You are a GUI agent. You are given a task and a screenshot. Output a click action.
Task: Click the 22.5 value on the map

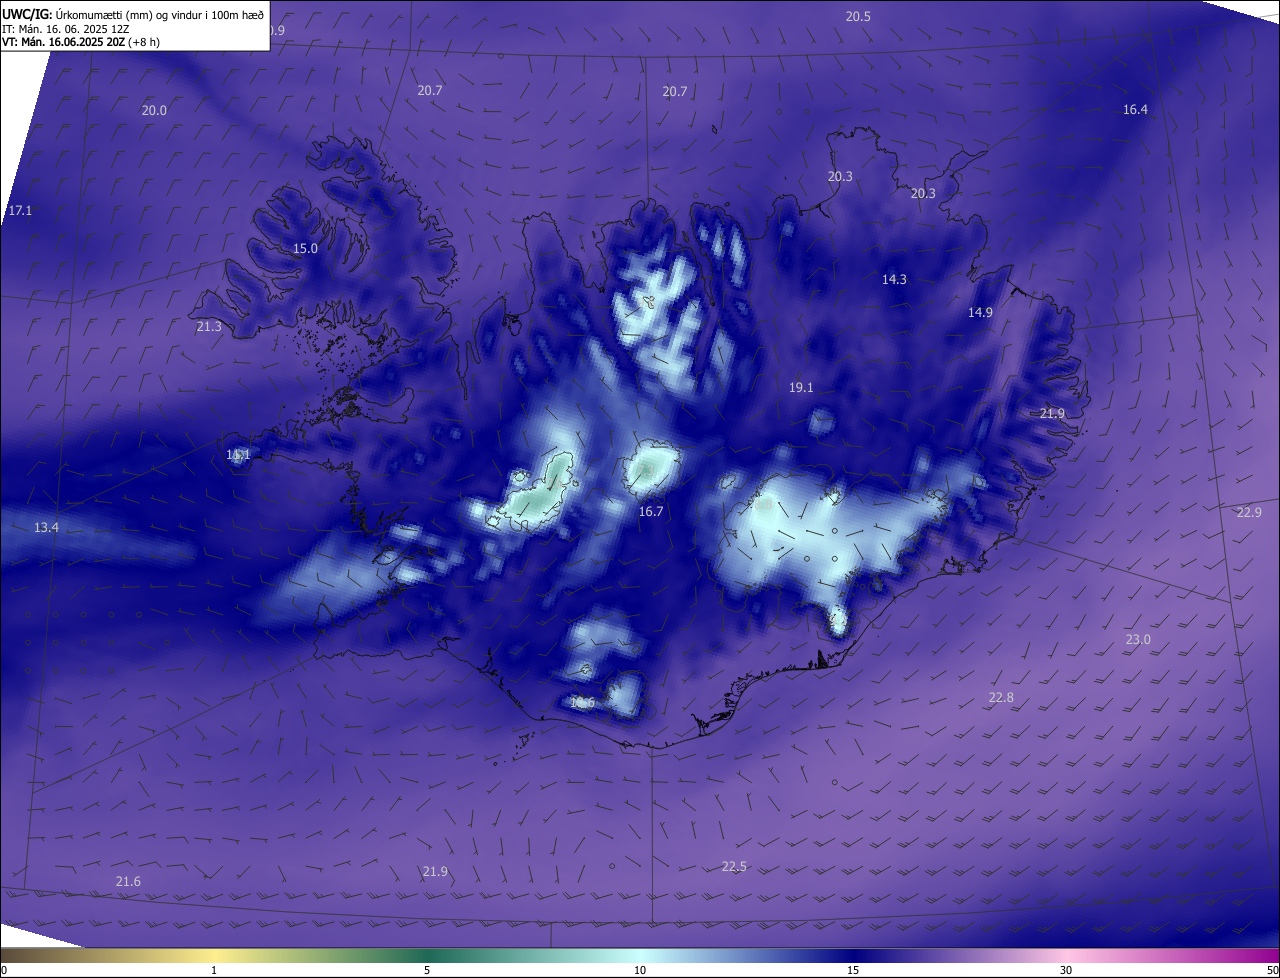tap(734, 867)
